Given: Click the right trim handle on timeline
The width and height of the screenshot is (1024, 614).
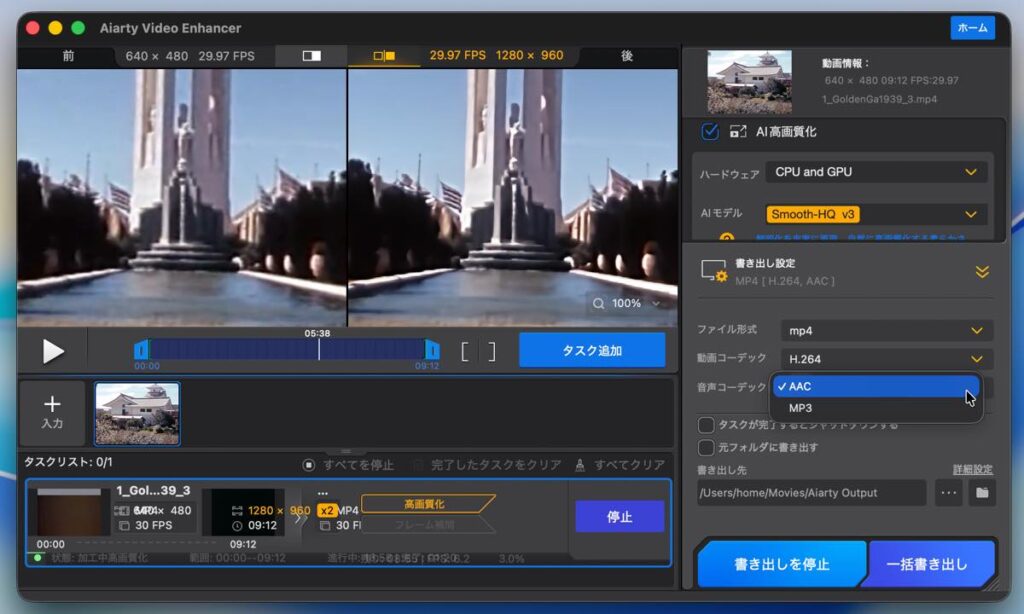Looking at the screenshot, I should (x=432, y=350).
